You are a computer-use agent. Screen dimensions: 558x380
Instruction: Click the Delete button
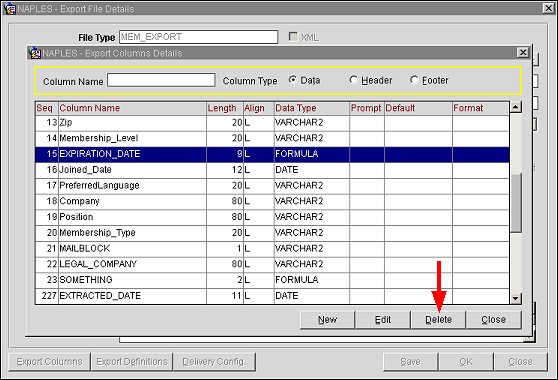pos(438,320)
